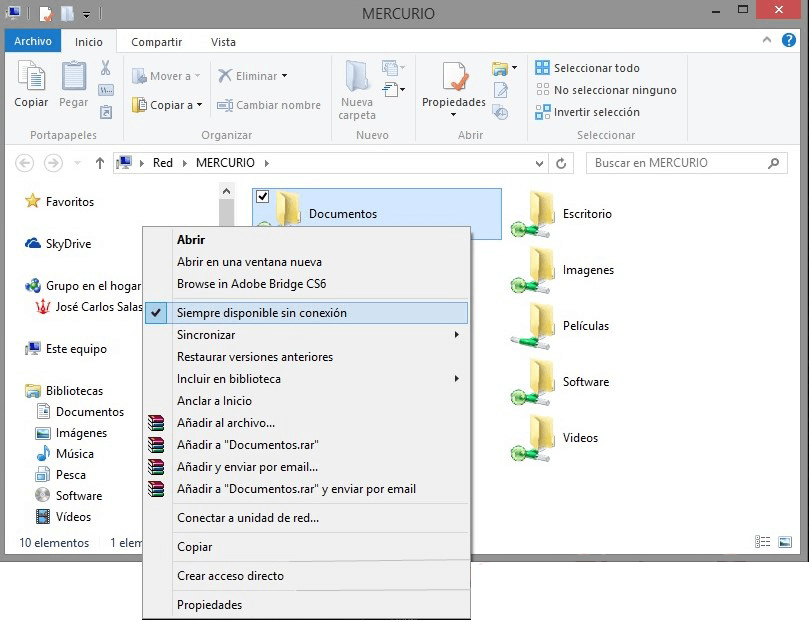Open the Escritorio network folder
Screen dimensions: 809x622
pos(543,213)
